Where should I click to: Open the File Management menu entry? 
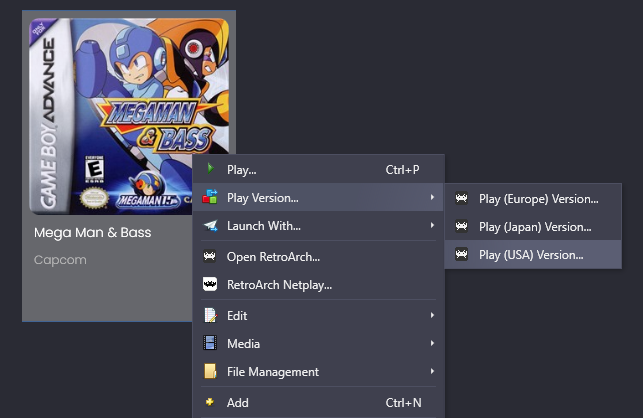point(318,371)
